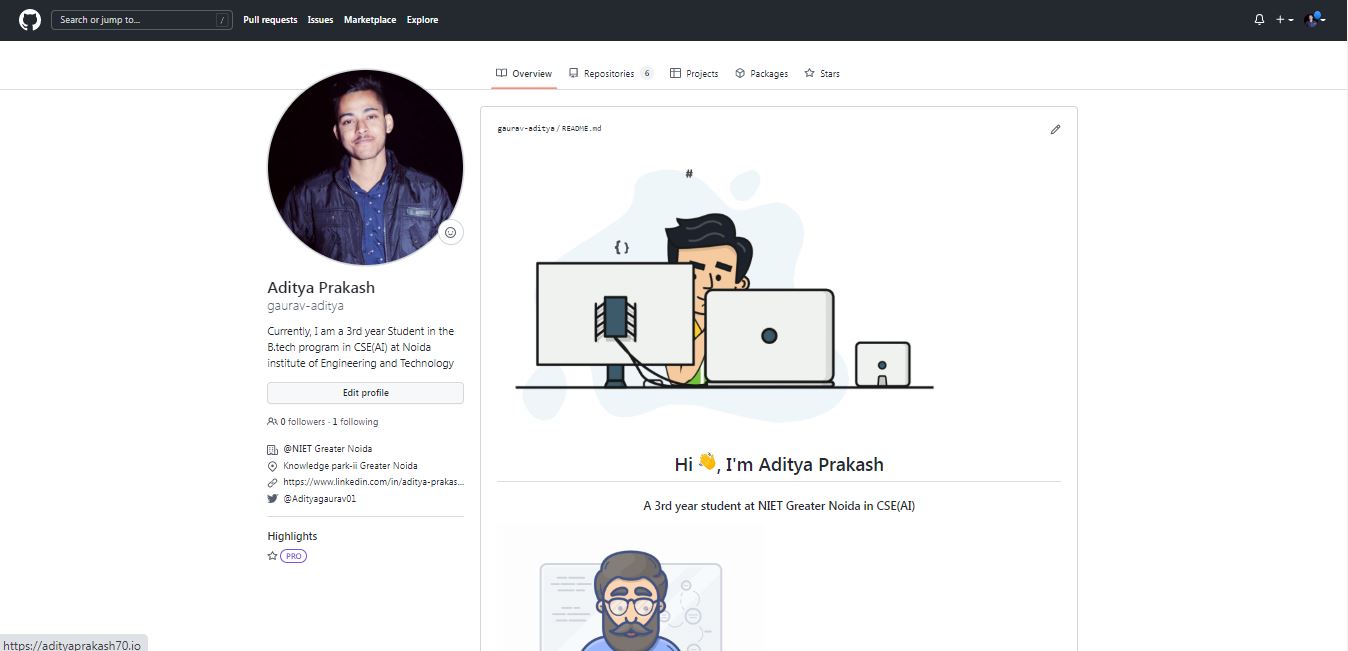The height and width of the screenshot is (651, 1348).
Task: Click the organization building icon
Action: 272,450
